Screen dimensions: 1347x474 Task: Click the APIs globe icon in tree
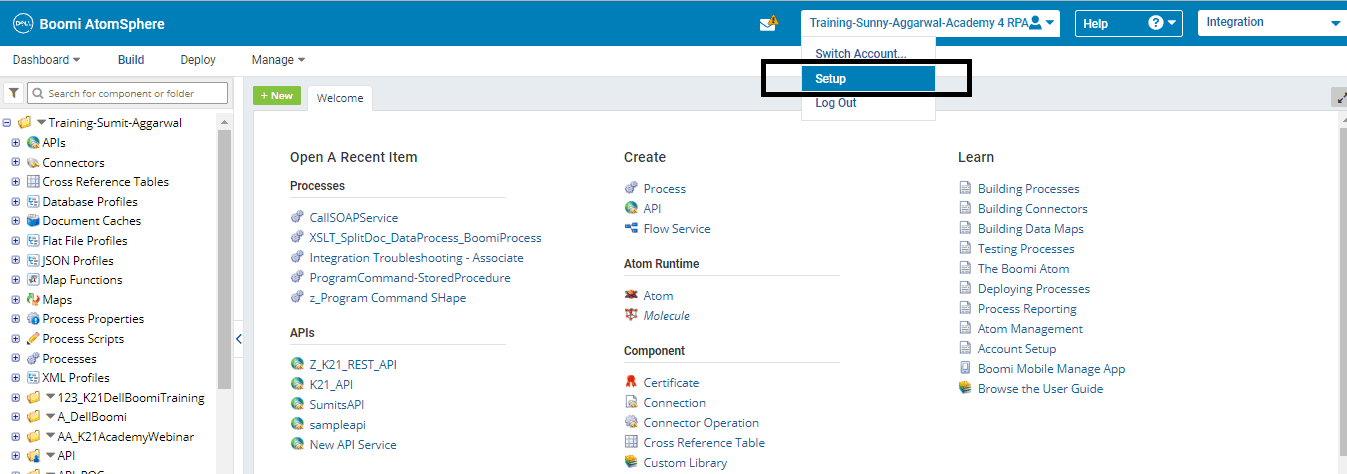coord(33,143)
